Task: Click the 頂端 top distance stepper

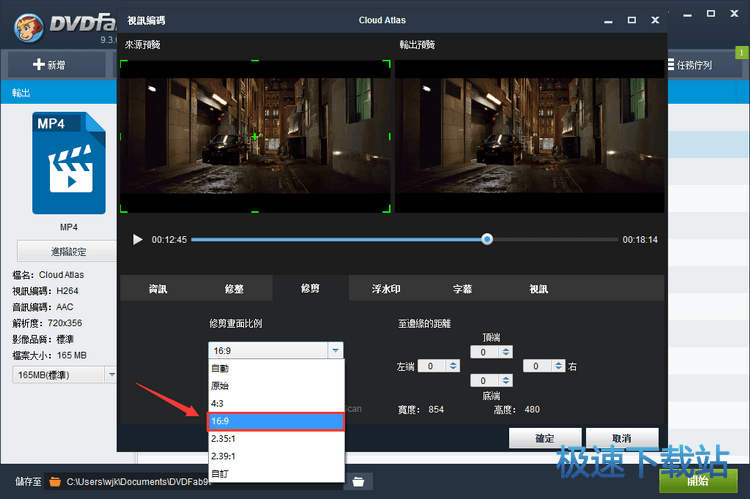Action: [506, 352]
